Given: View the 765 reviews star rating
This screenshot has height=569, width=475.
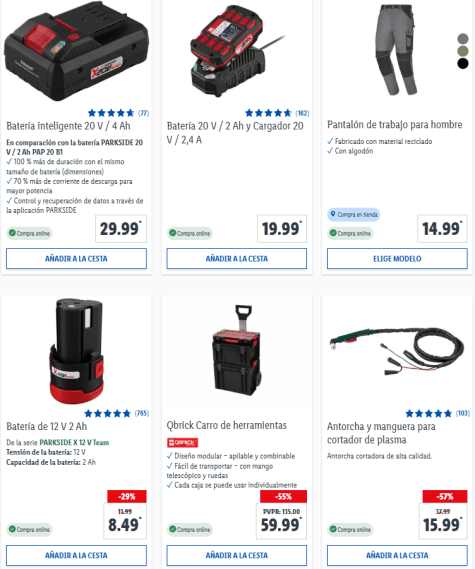Looking at the screenshot, I should 116,413.
